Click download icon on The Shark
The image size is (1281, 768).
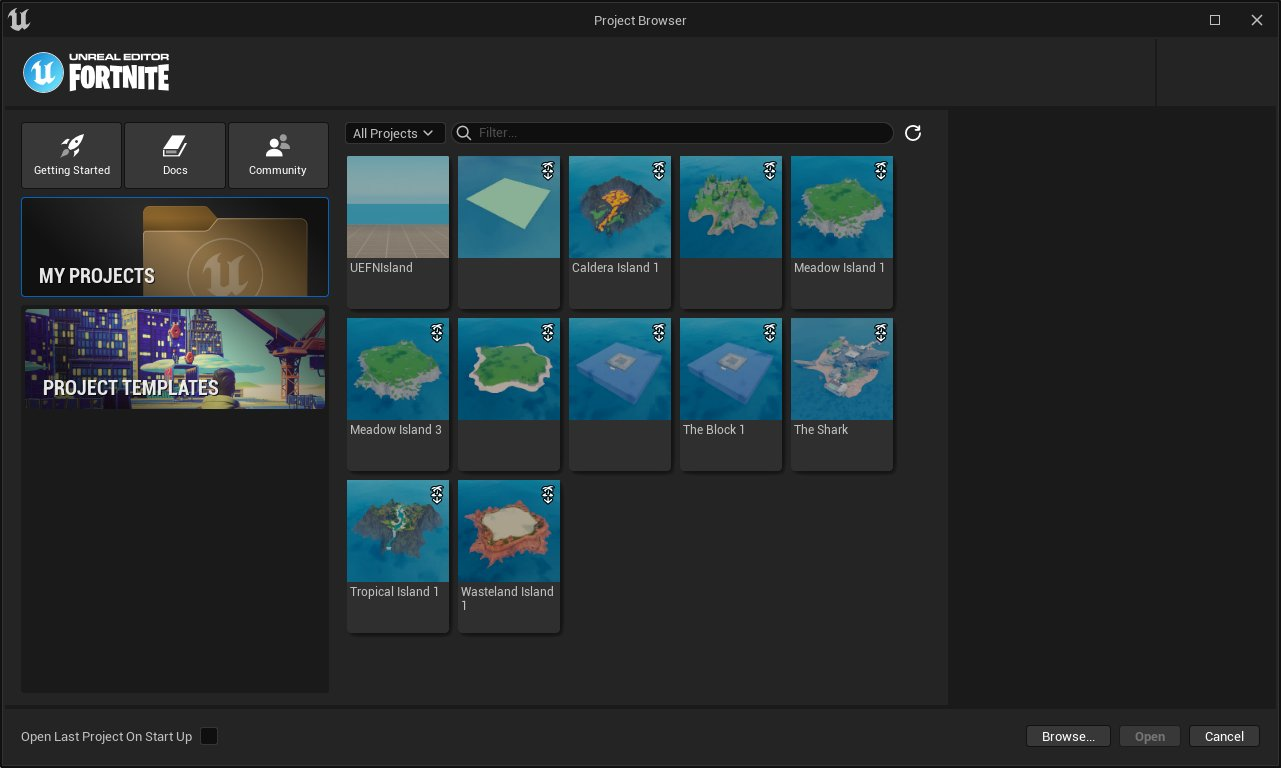(x=880, y=332)
